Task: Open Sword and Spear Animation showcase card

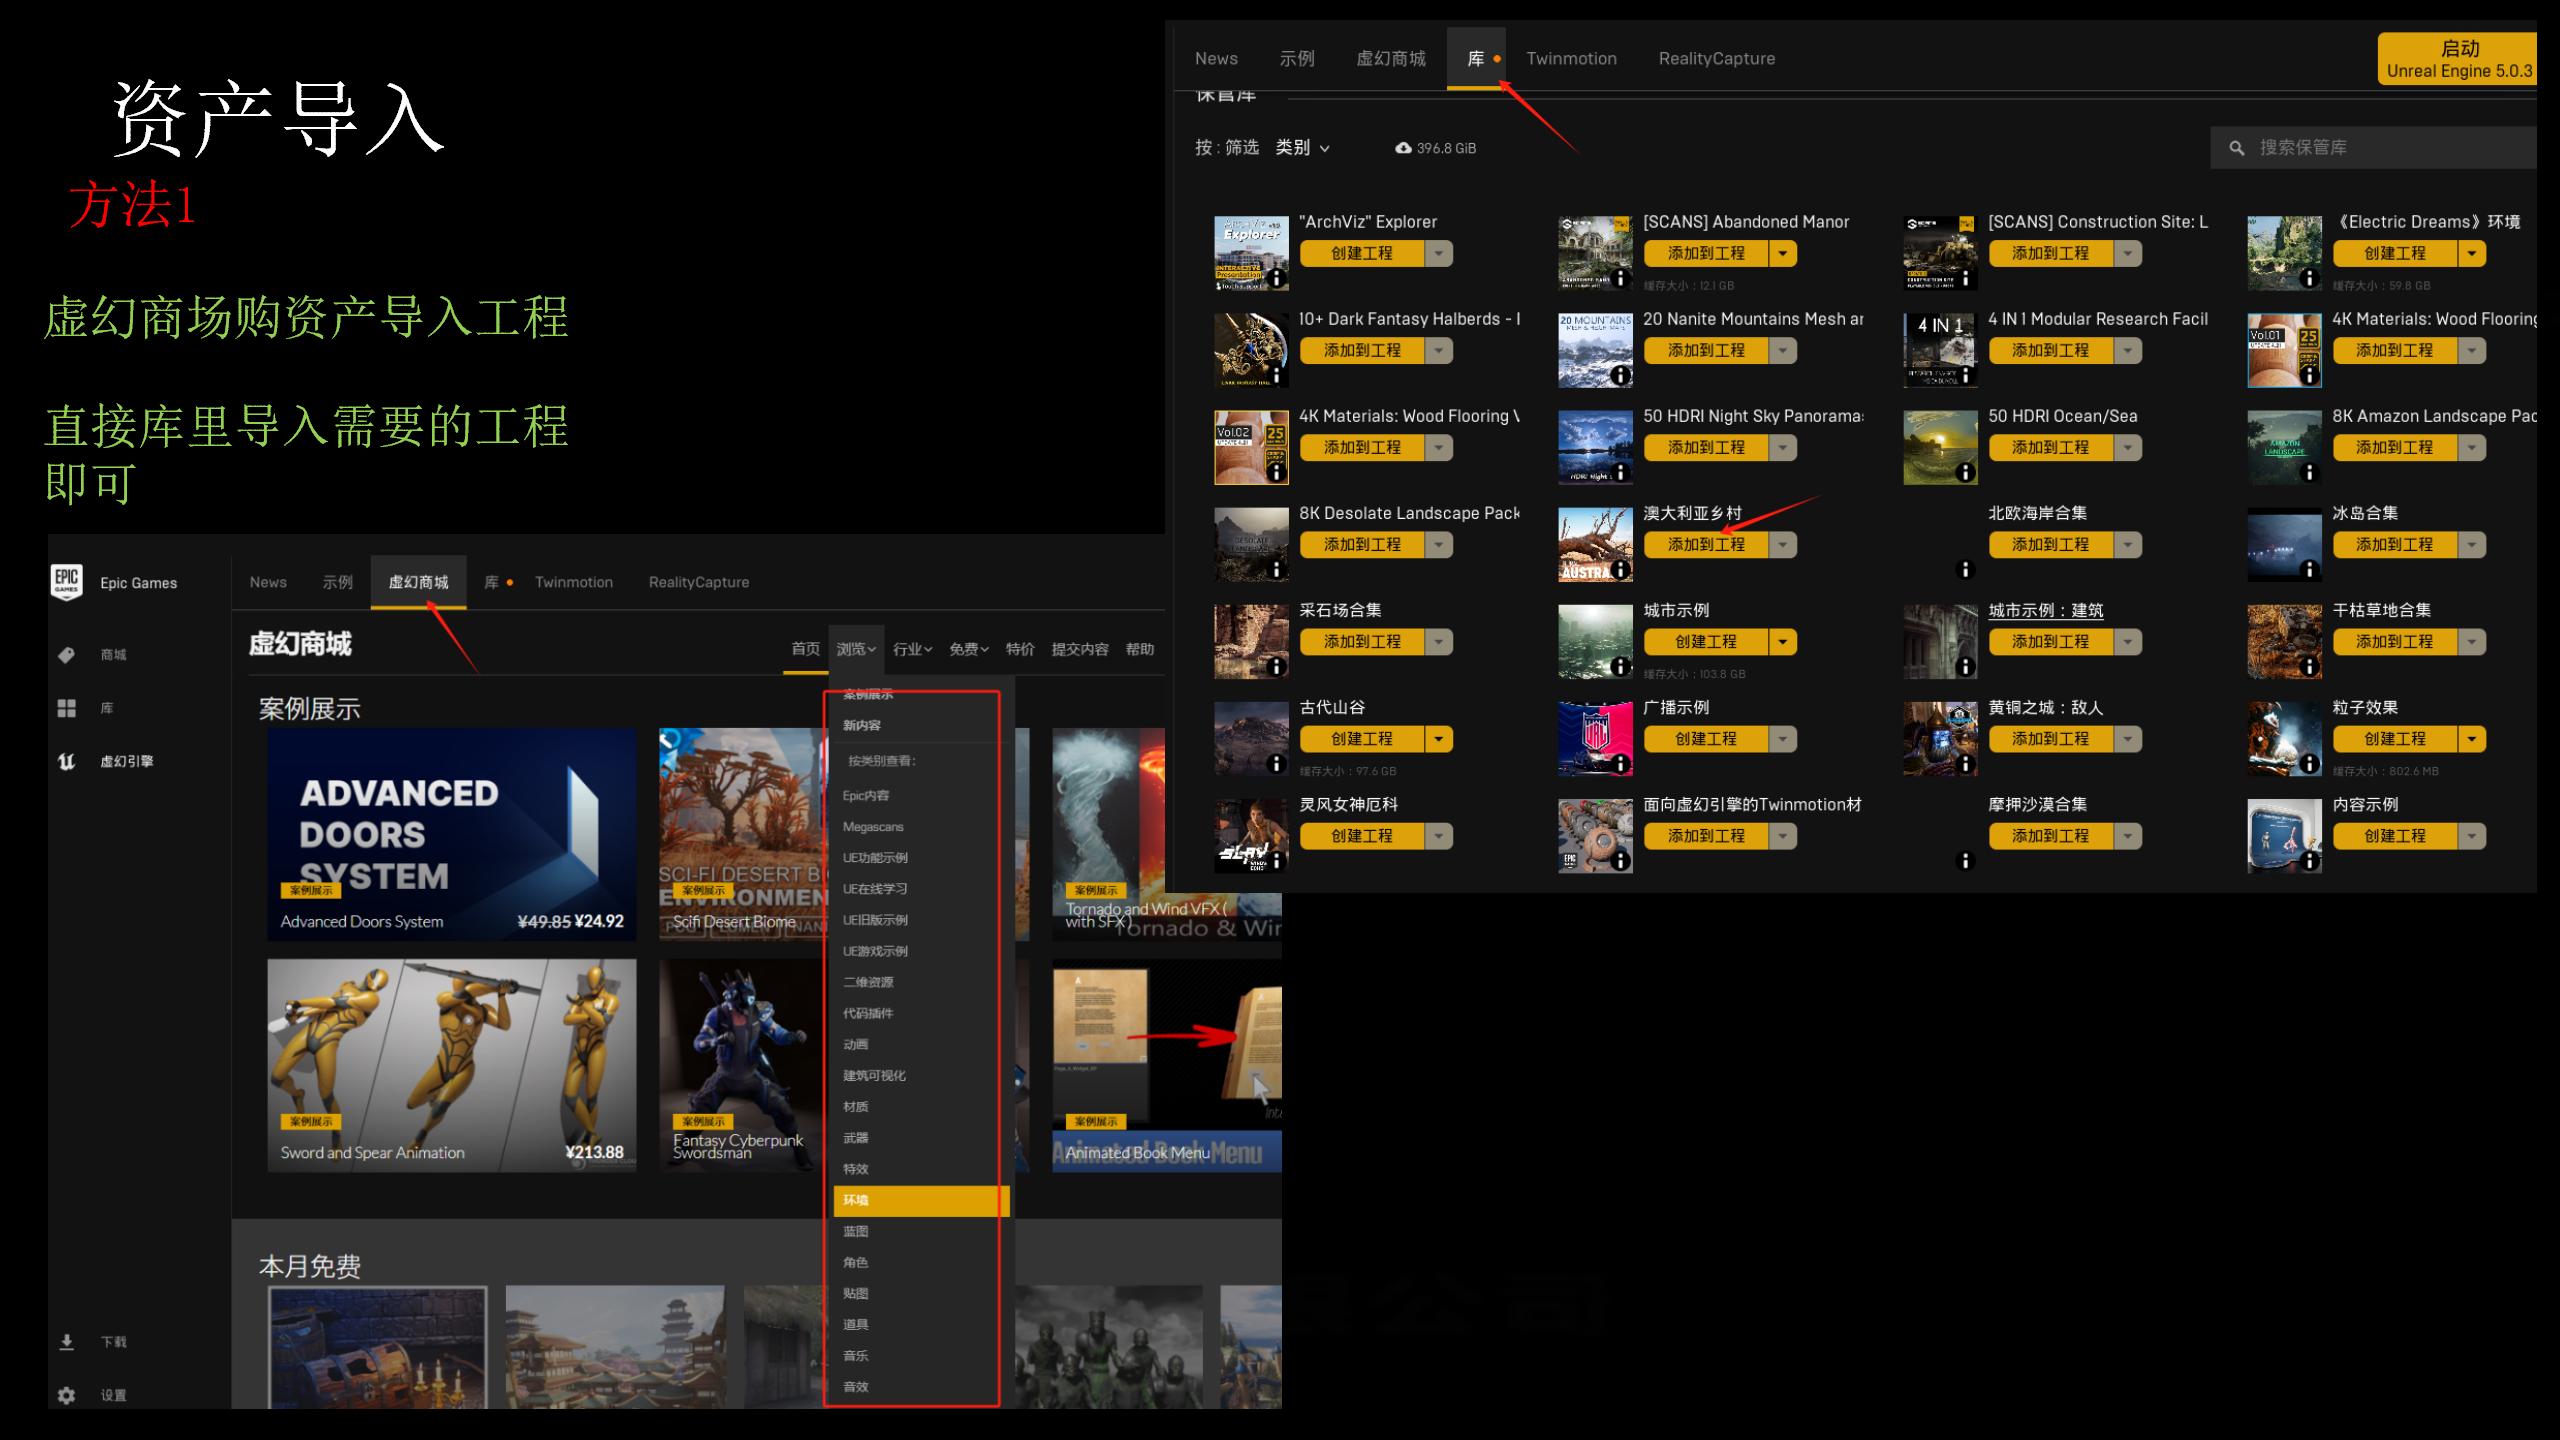Action: tap(452, 1066)
